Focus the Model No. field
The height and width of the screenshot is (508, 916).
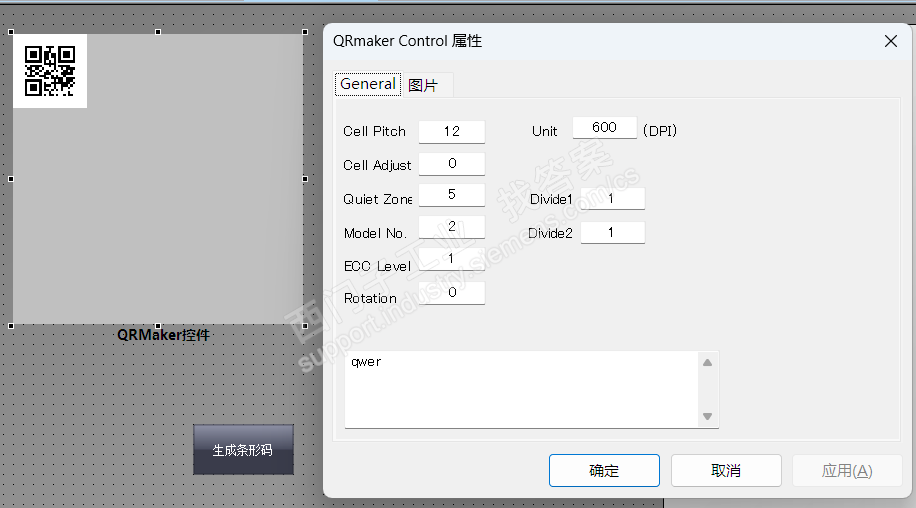451,227
